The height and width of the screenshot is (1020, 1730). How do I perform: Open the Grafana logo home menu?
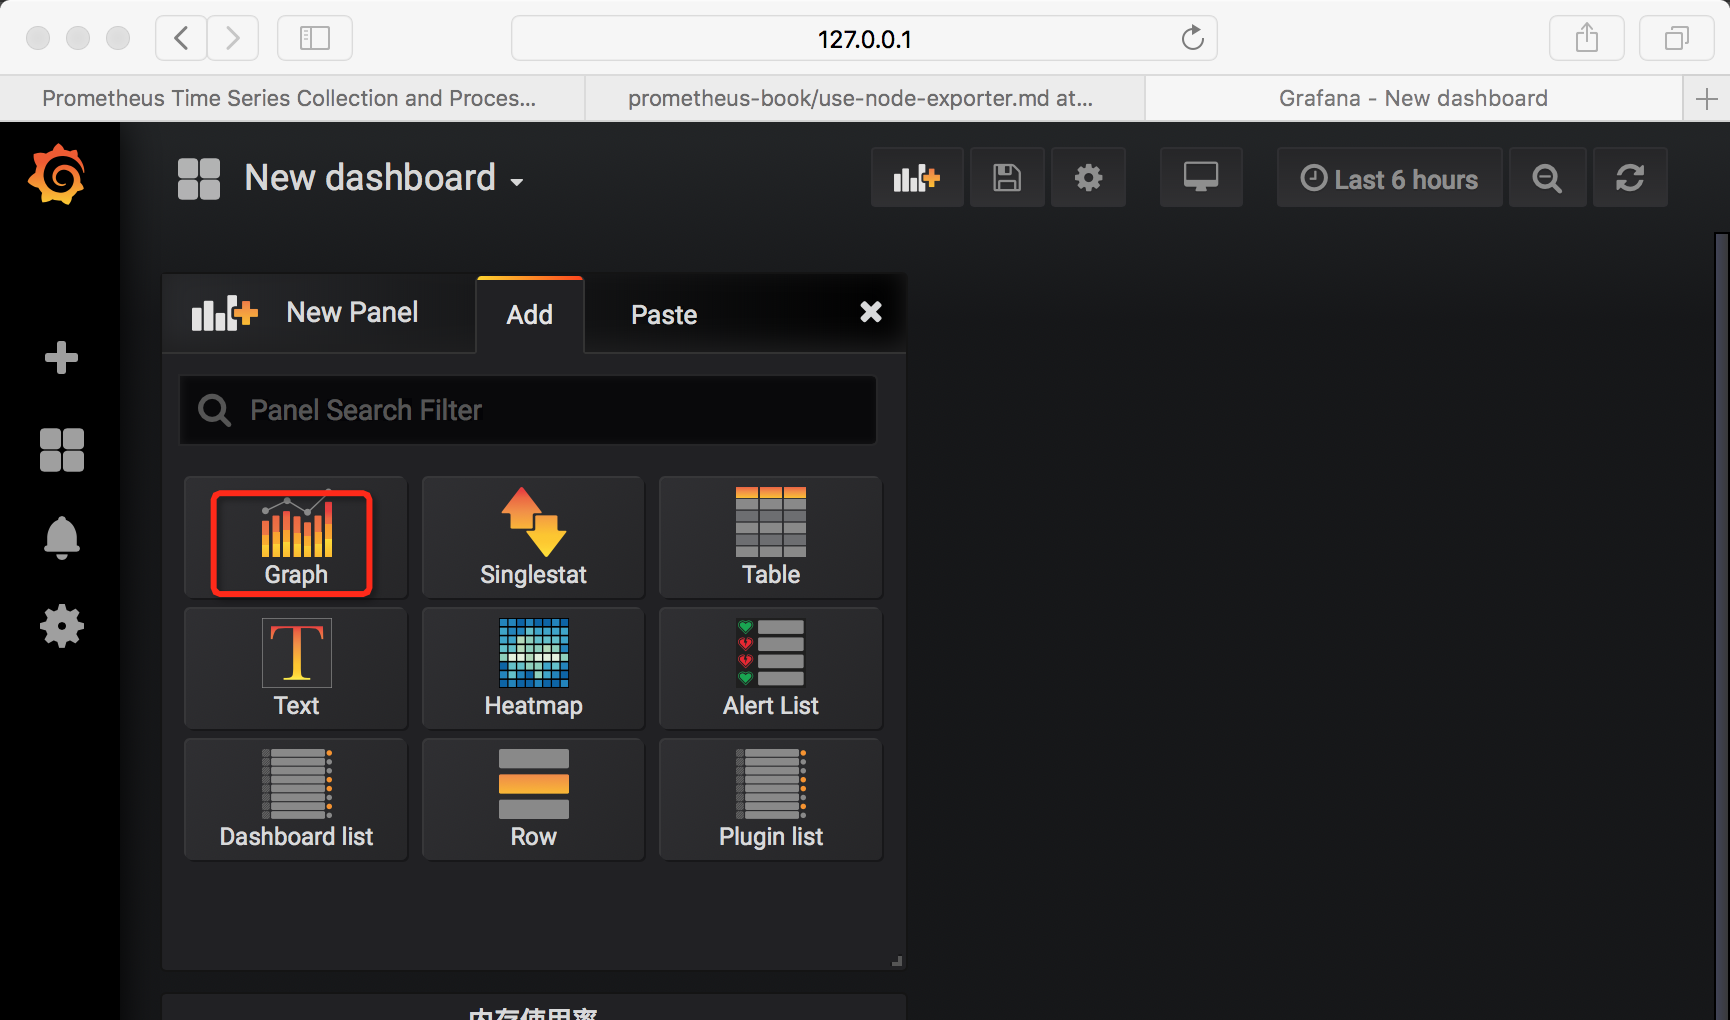tap(57, 175)
